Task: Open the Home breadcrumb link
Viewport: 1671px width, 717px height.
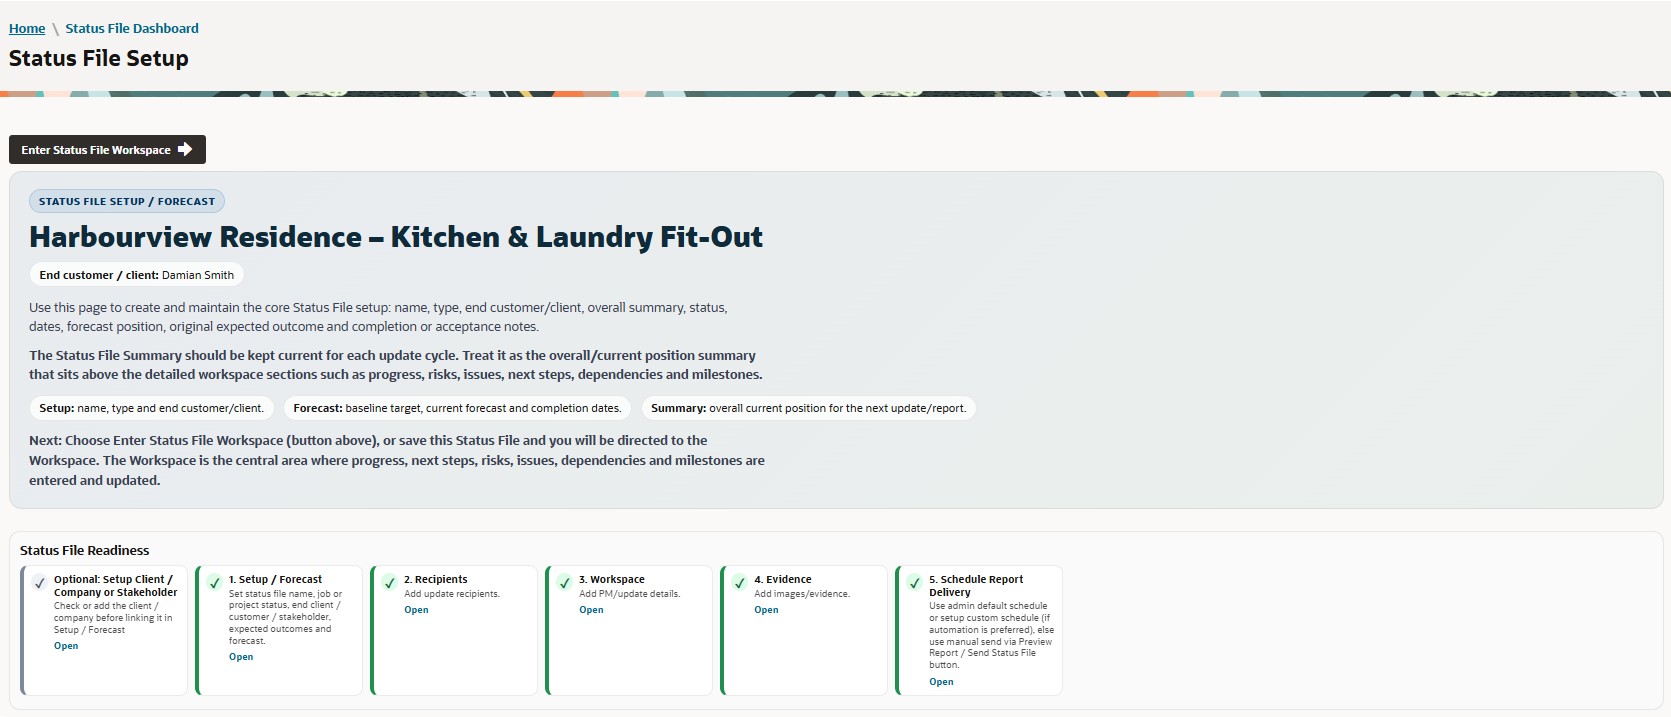Action: (27, 28)
